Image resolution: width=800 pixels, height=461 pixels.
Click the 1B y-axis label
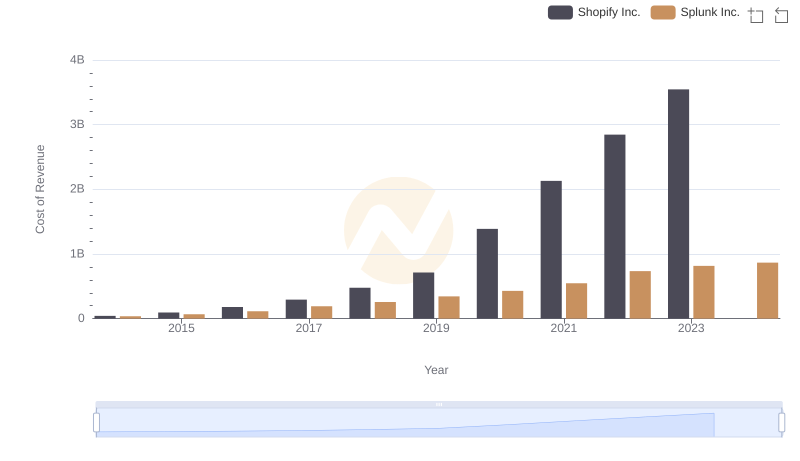click(77, 254)
